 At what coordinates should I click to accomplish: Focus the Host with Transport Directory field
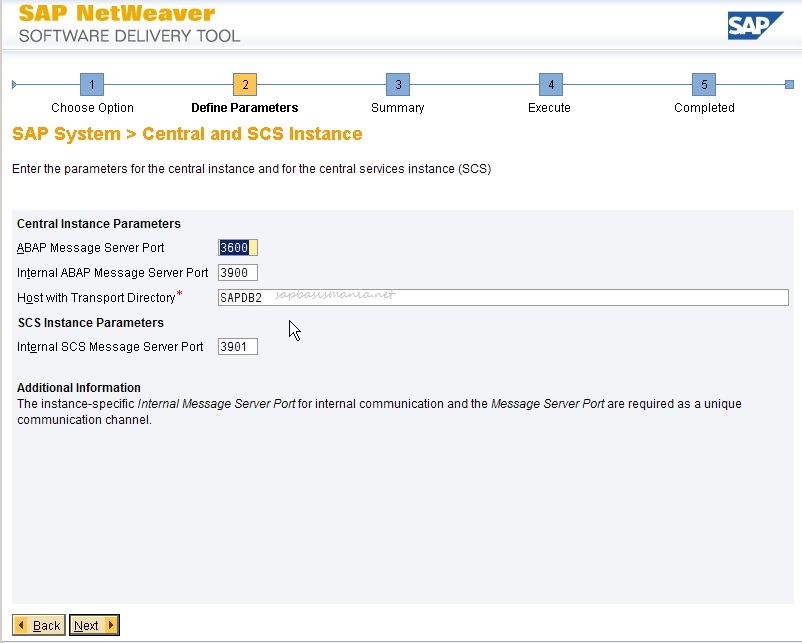pos(503,298)
